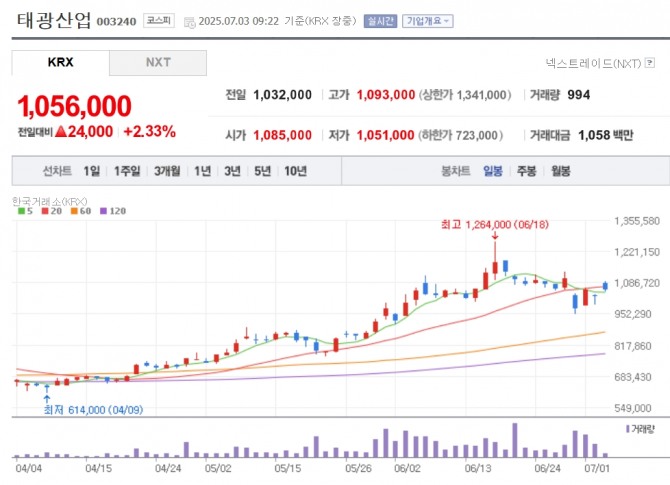Switch to the NXT tab
The height and width of the screenshot is (485, 670).
click(x=158, y=62)
